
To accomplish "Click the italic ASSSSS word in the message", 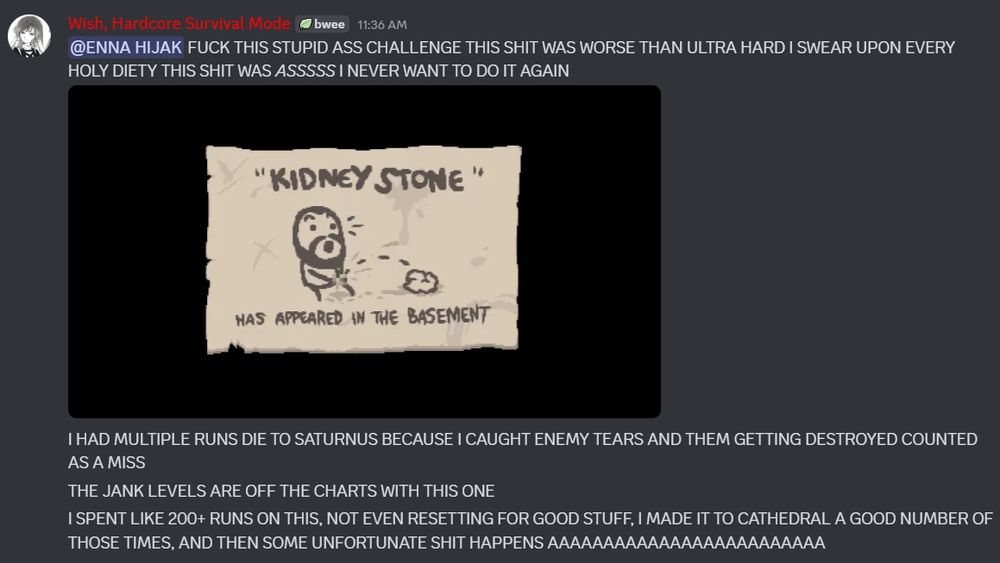I will pyautogui.click(x=305, y=71).
